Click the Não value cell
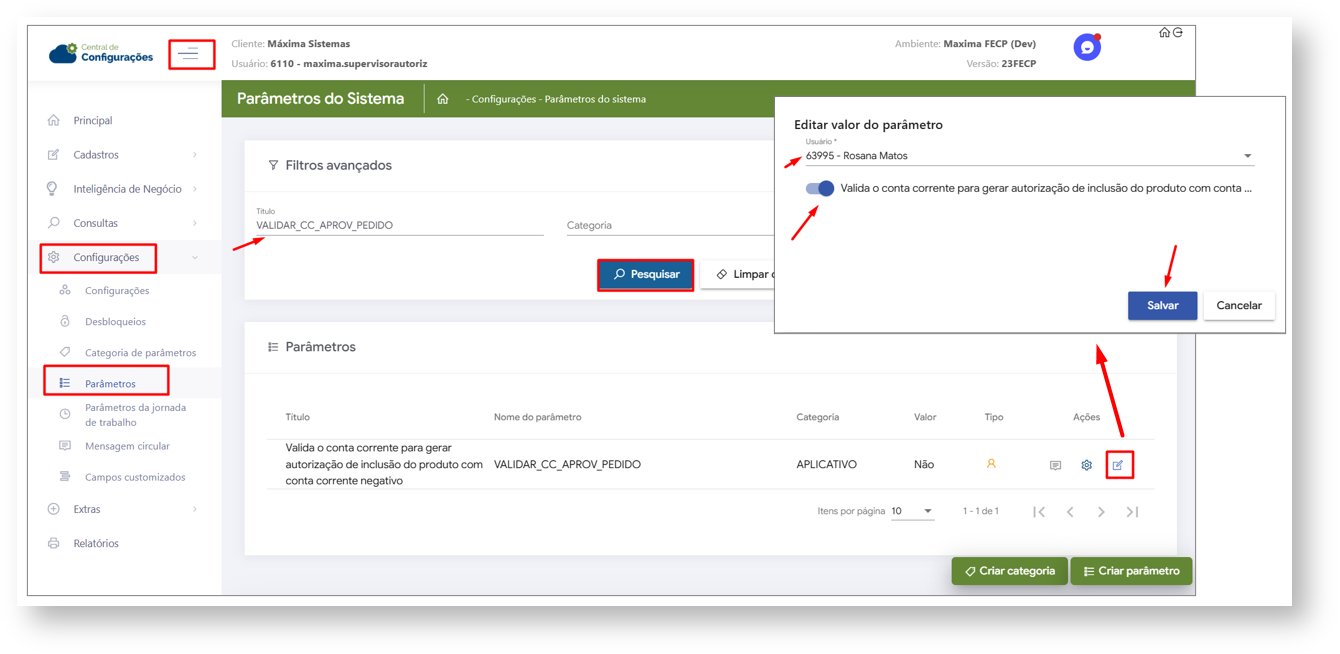This screenshot has width=1340, height=654. (924, 464)
